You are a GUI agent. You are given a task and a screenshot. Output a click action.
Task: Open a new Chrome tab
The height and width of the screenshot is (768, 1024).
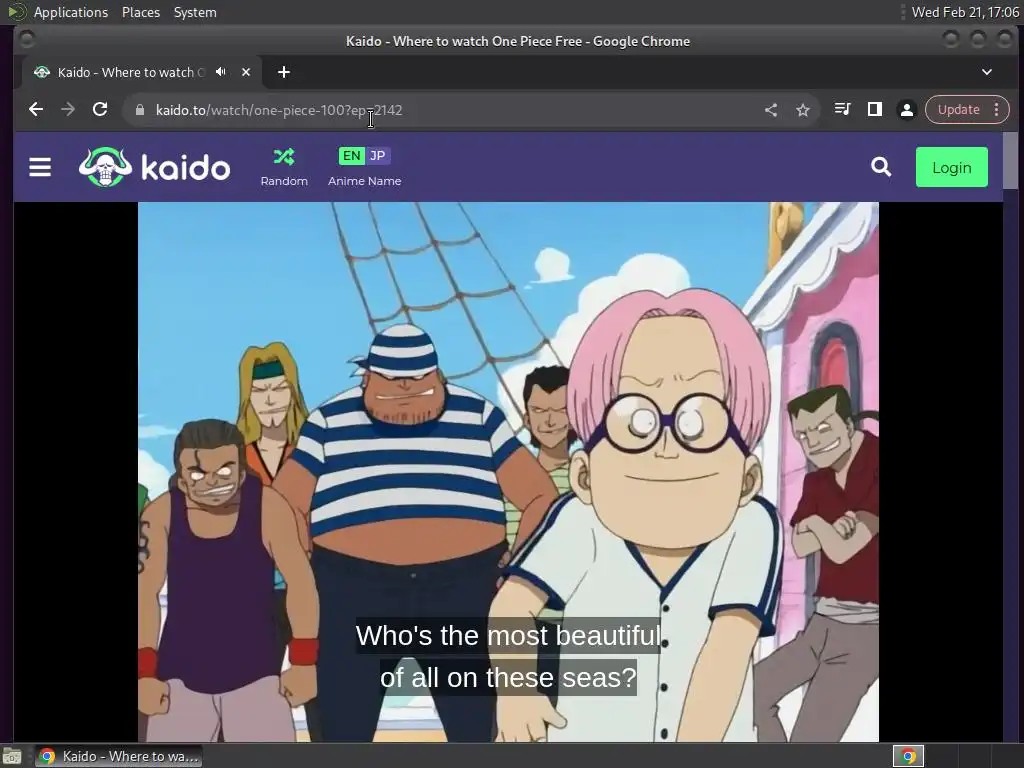click(283, 72)
